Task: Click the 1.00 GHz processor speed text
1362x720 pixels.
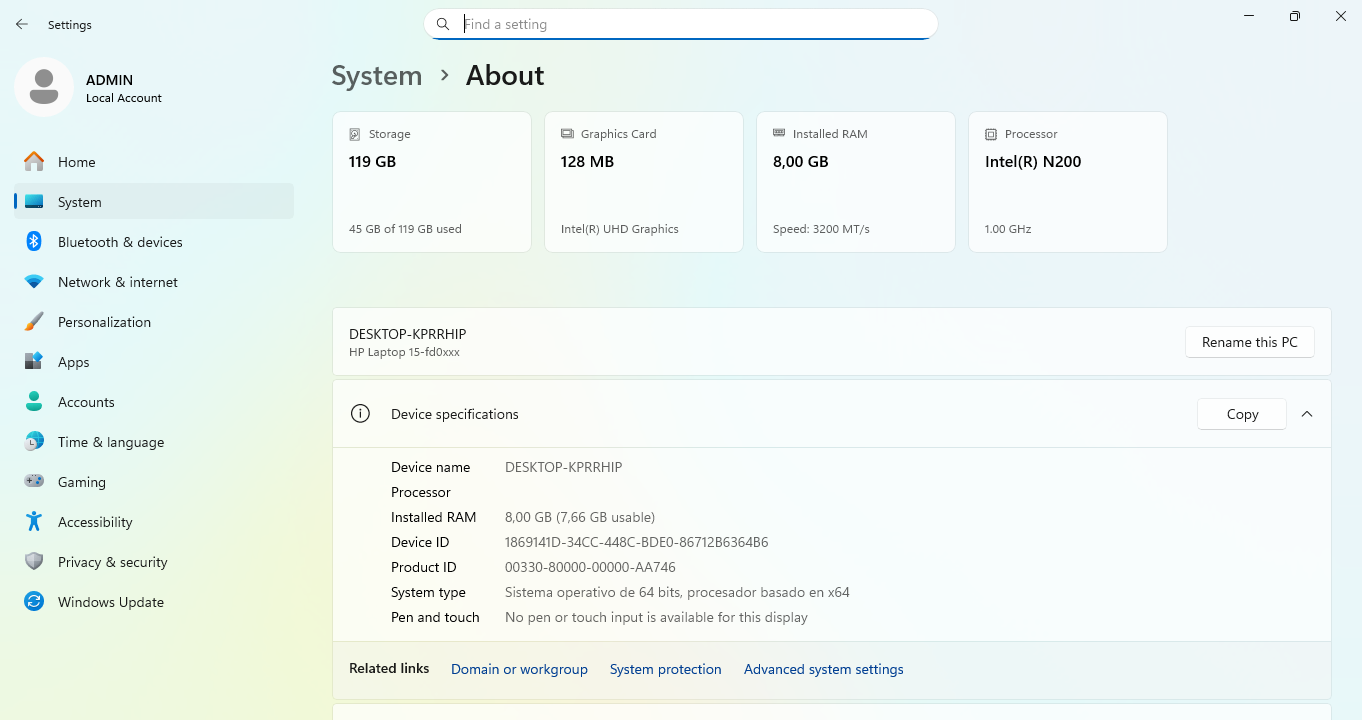Action: [x=1008, y=229]
